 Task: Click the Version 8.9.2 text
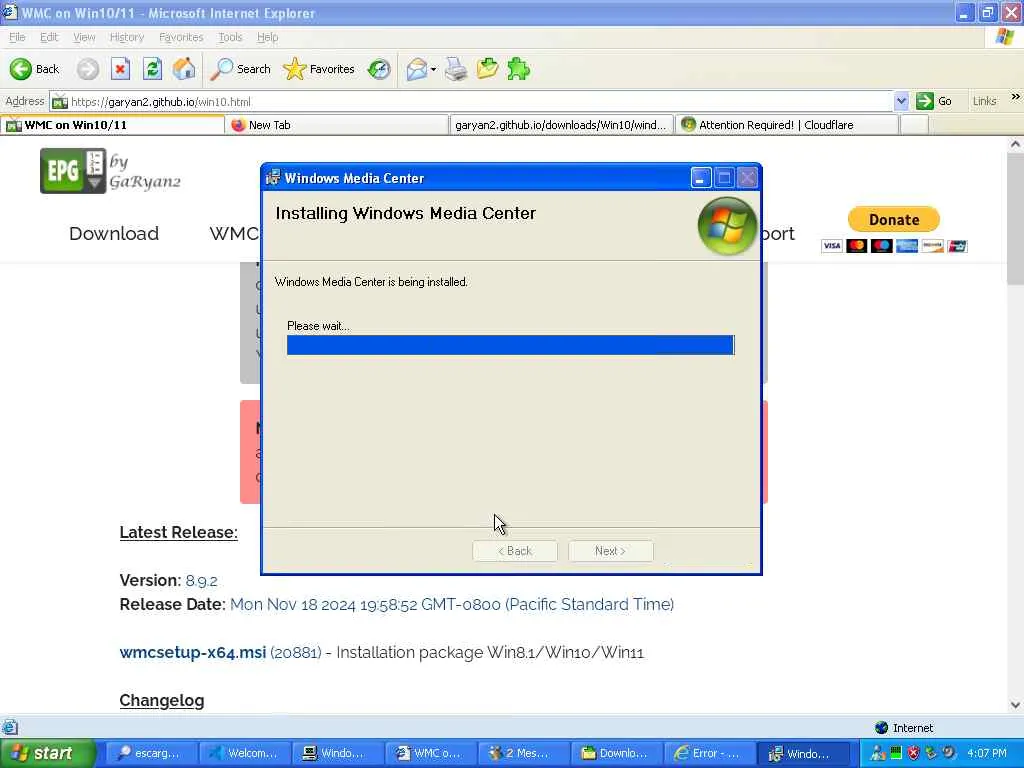(x=168, y=580)
